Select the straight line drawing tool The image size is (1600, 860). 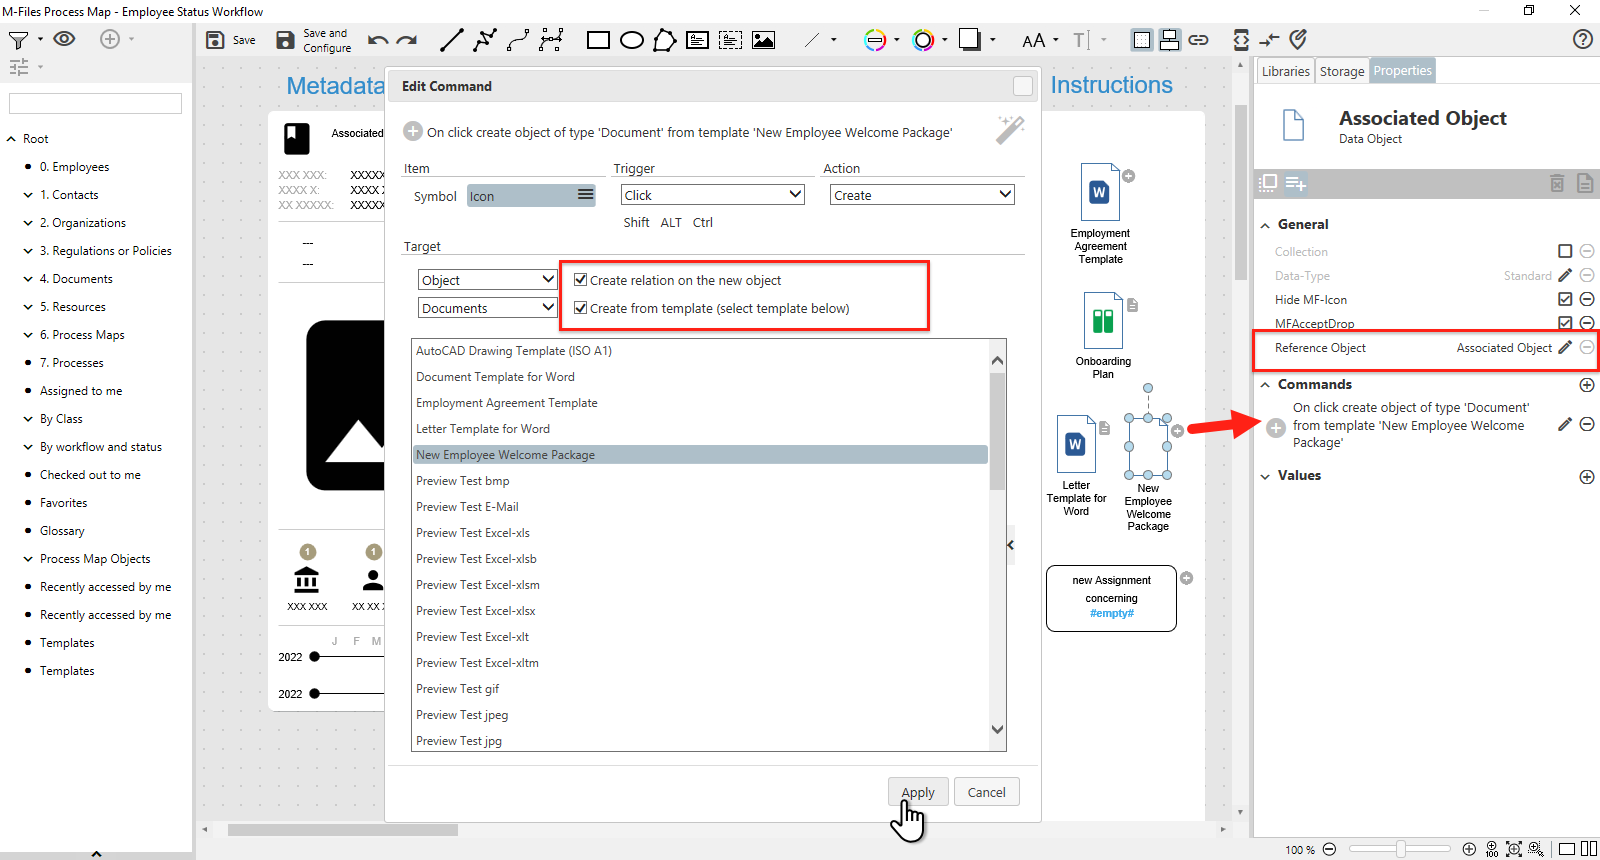(452, 40)
